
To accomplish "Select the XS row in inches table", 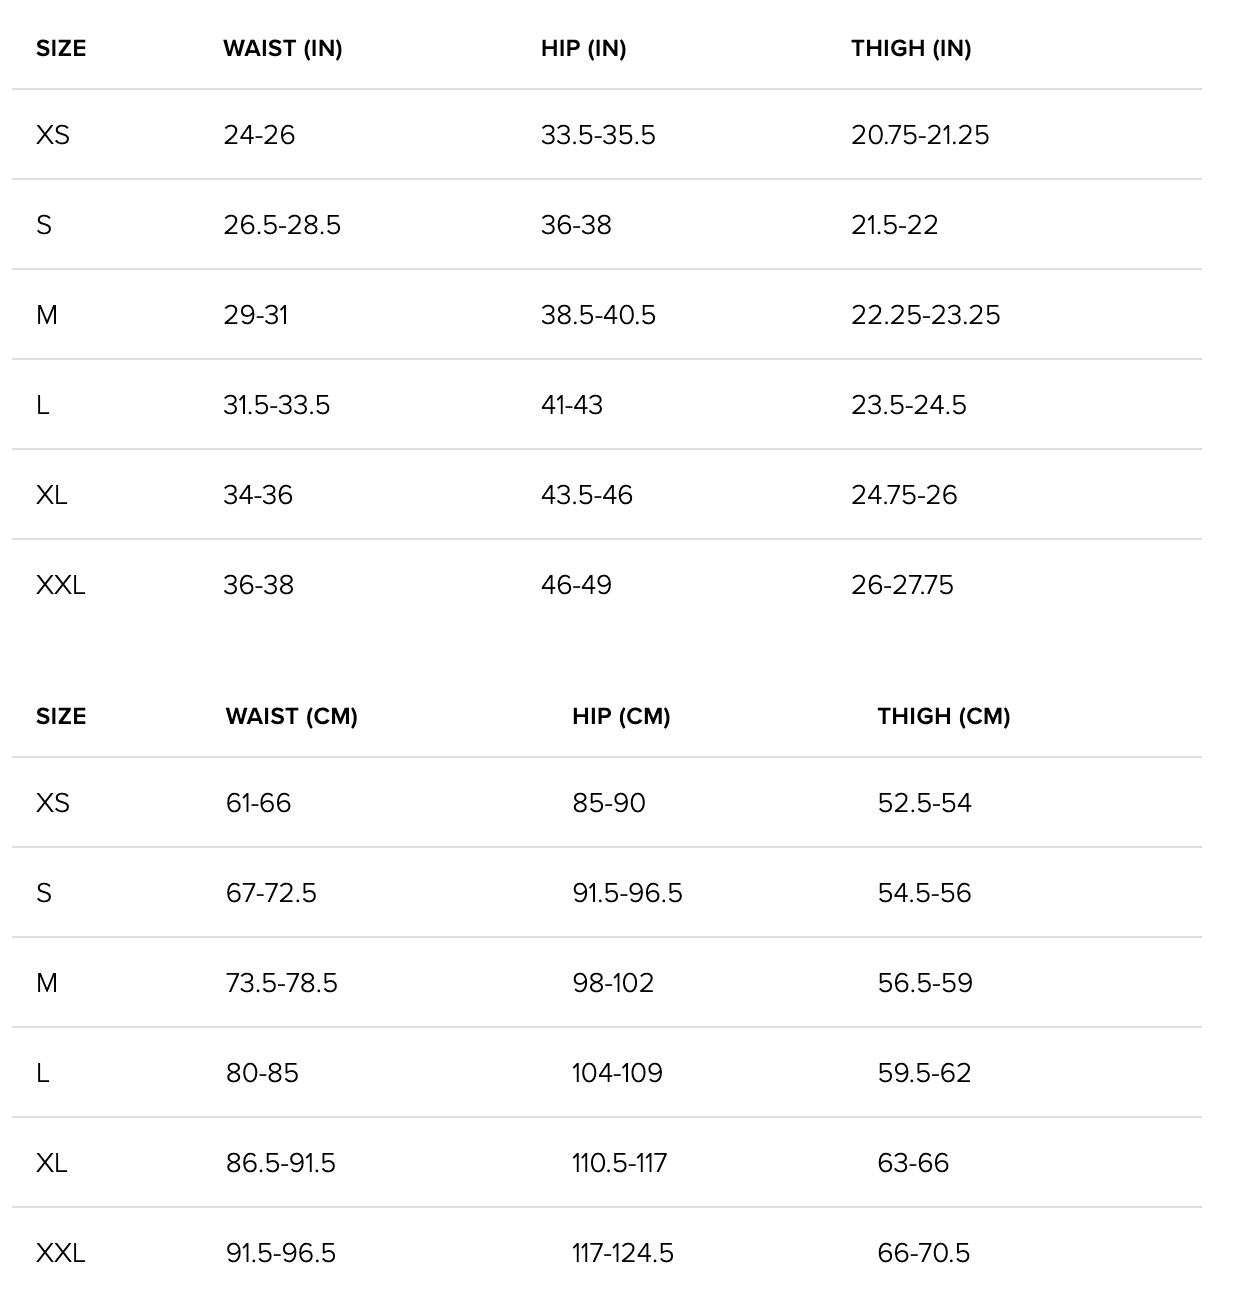I will click(x=53, y=135).
